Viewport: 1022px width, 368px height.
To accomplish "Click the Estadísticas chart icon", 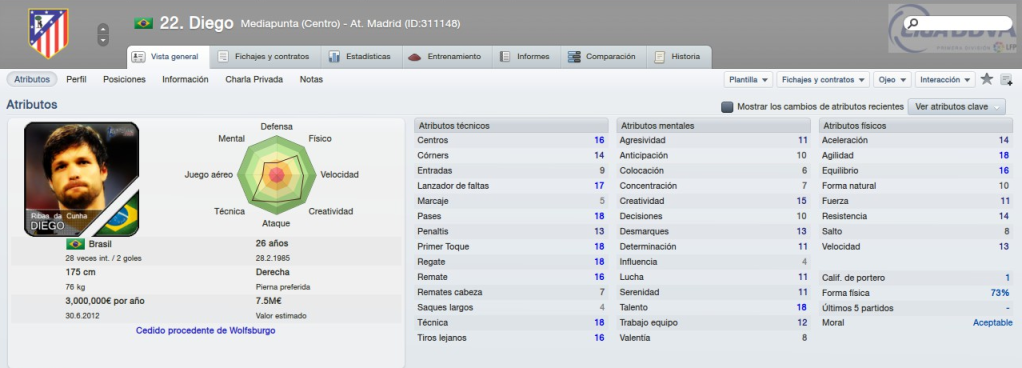I will coord(334,57).
